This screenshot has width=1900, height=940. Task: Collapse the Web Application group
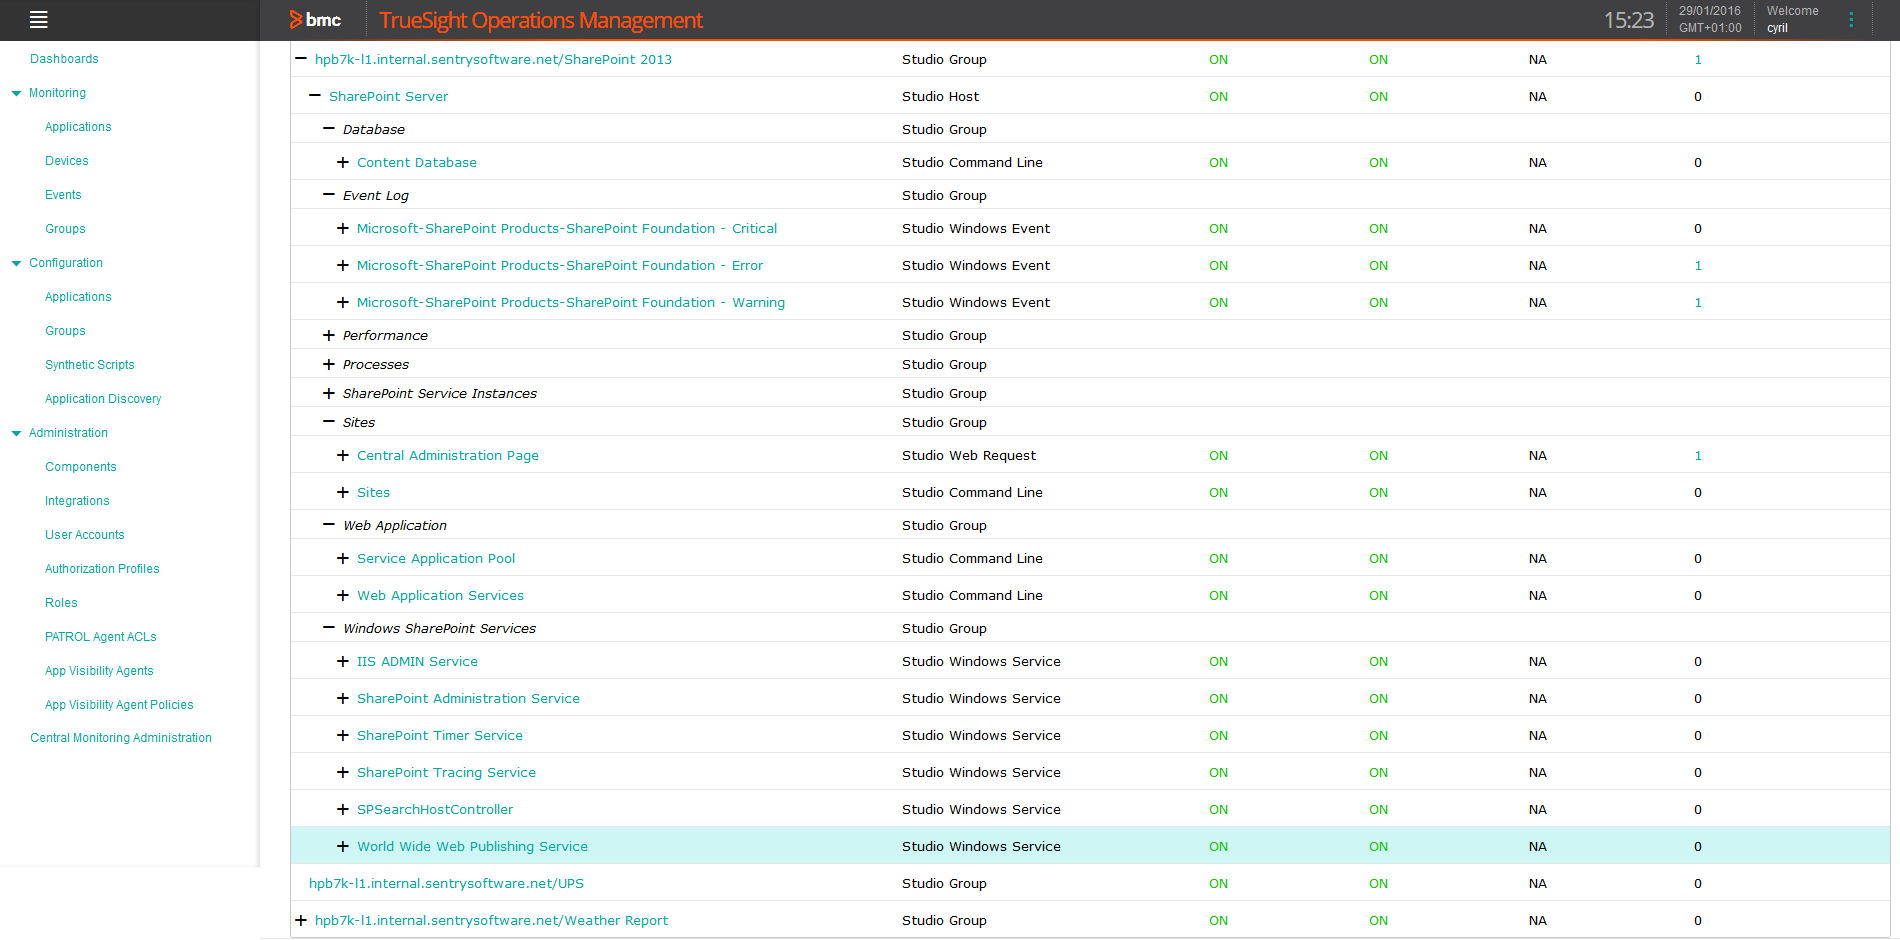tap(329, 525)
